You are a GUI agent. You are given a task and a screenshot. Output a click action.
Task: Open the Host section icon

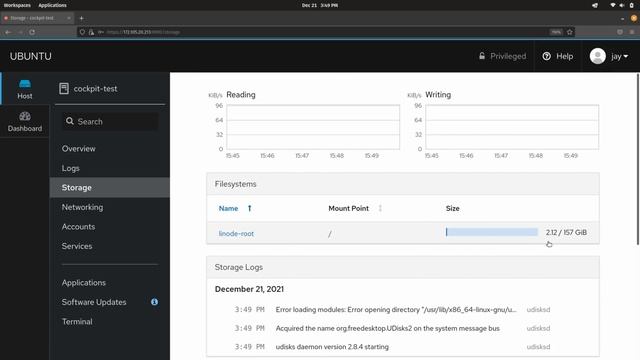pyautogui.click(x=24, y=84)
